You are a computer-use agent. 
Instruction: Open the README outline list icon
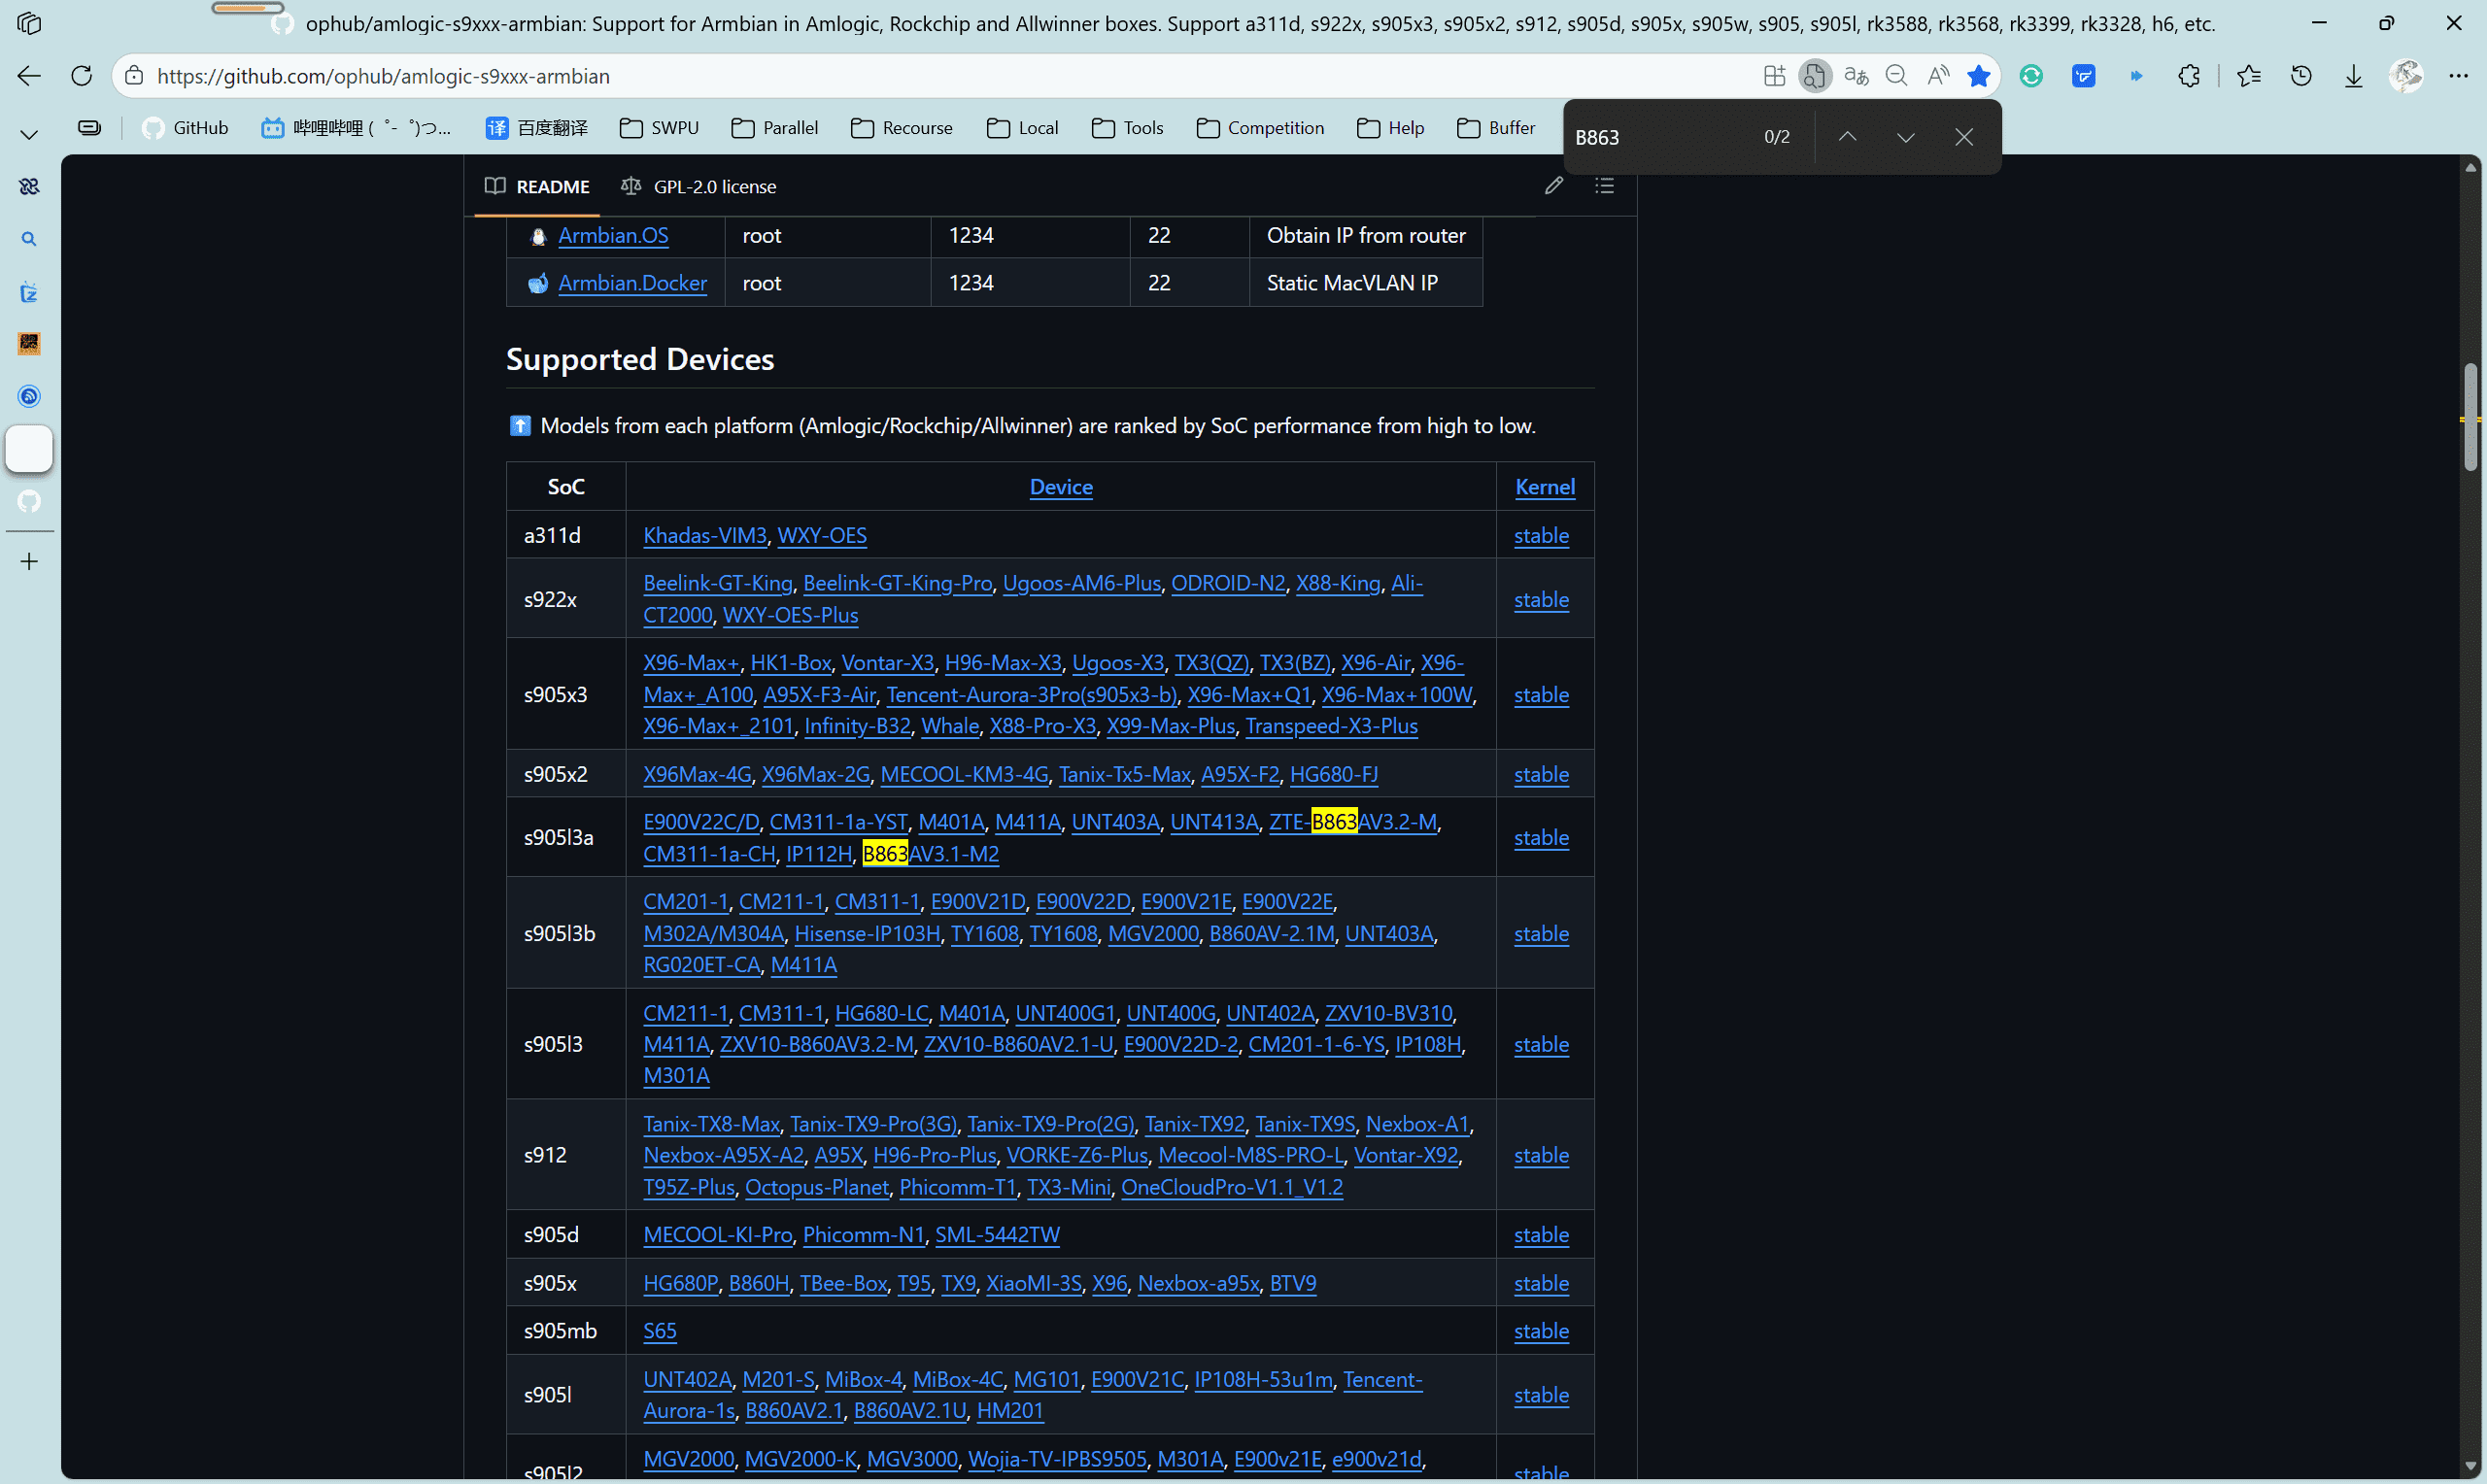(x=1604, y=186)
